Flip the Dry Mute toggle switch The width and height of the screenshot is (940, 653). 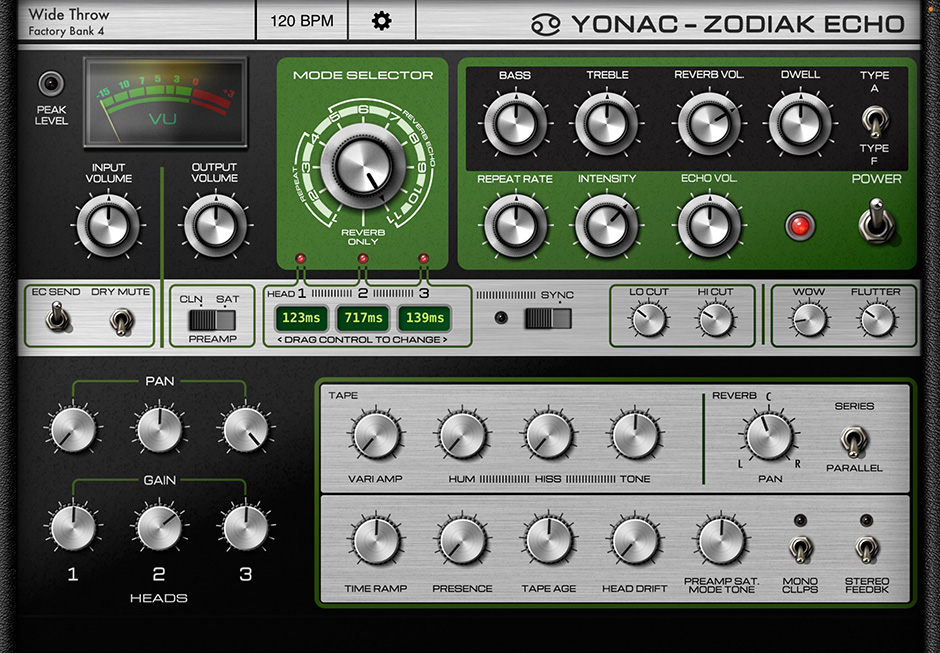(x=121, y=322)
